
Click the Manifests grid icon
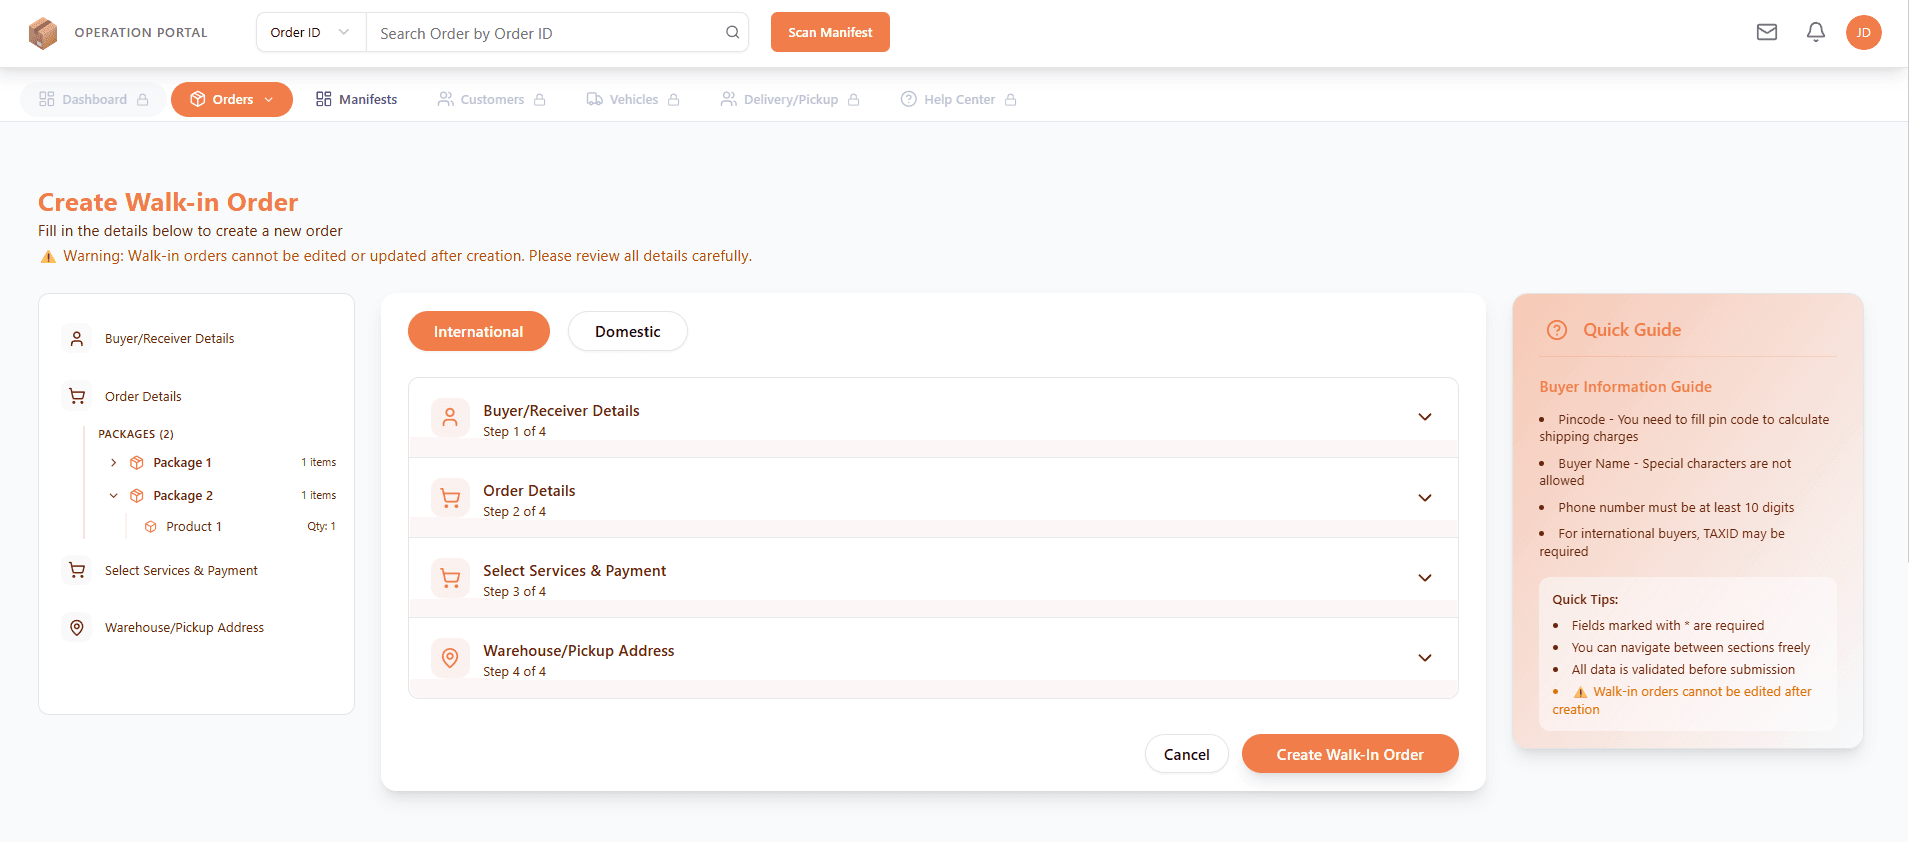pos(324,99)
